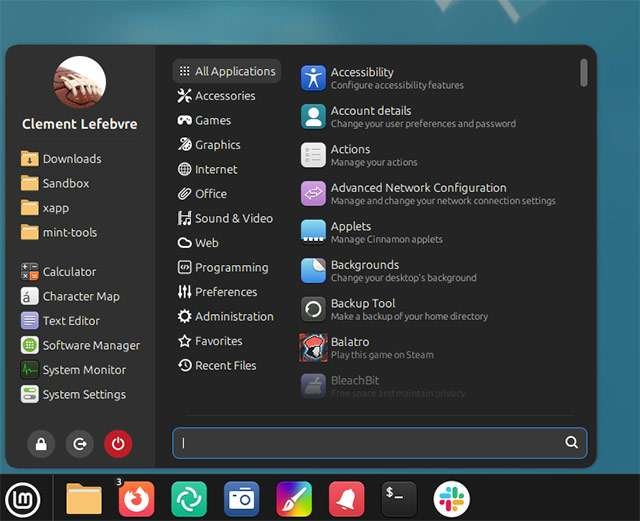Open Slack from the panel

pyautogui.click(x=451, y=499)
